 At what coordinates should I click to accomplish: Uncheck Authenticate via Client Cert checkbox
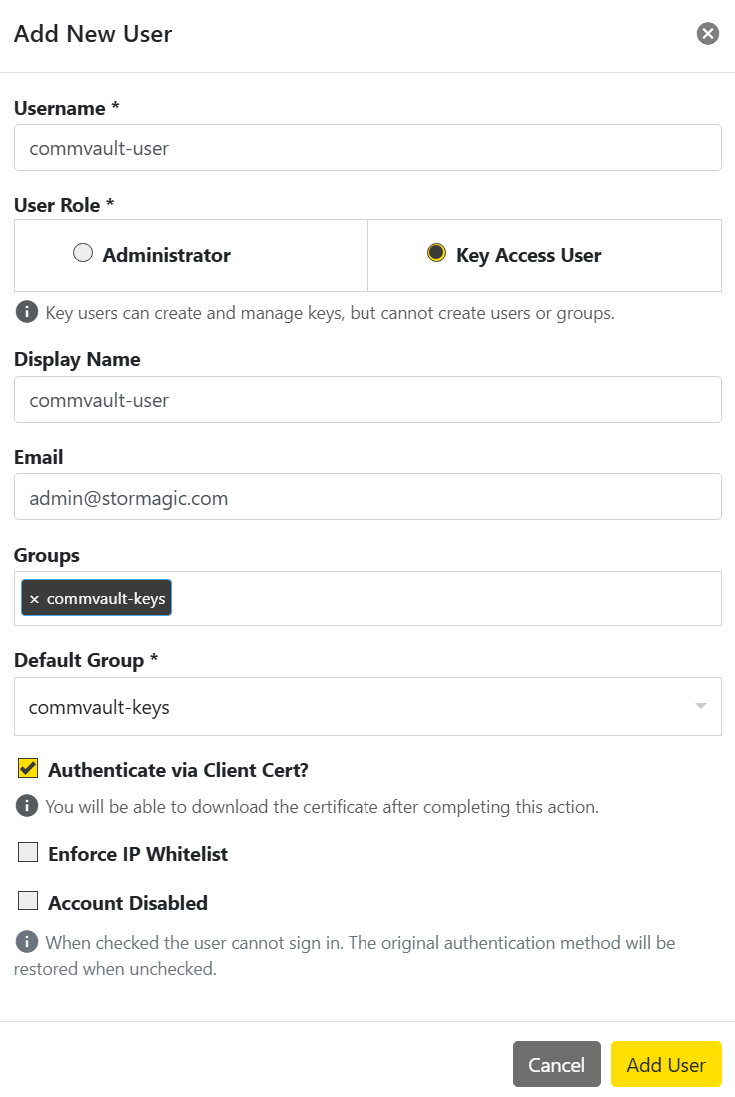click(x=28, y=768)
